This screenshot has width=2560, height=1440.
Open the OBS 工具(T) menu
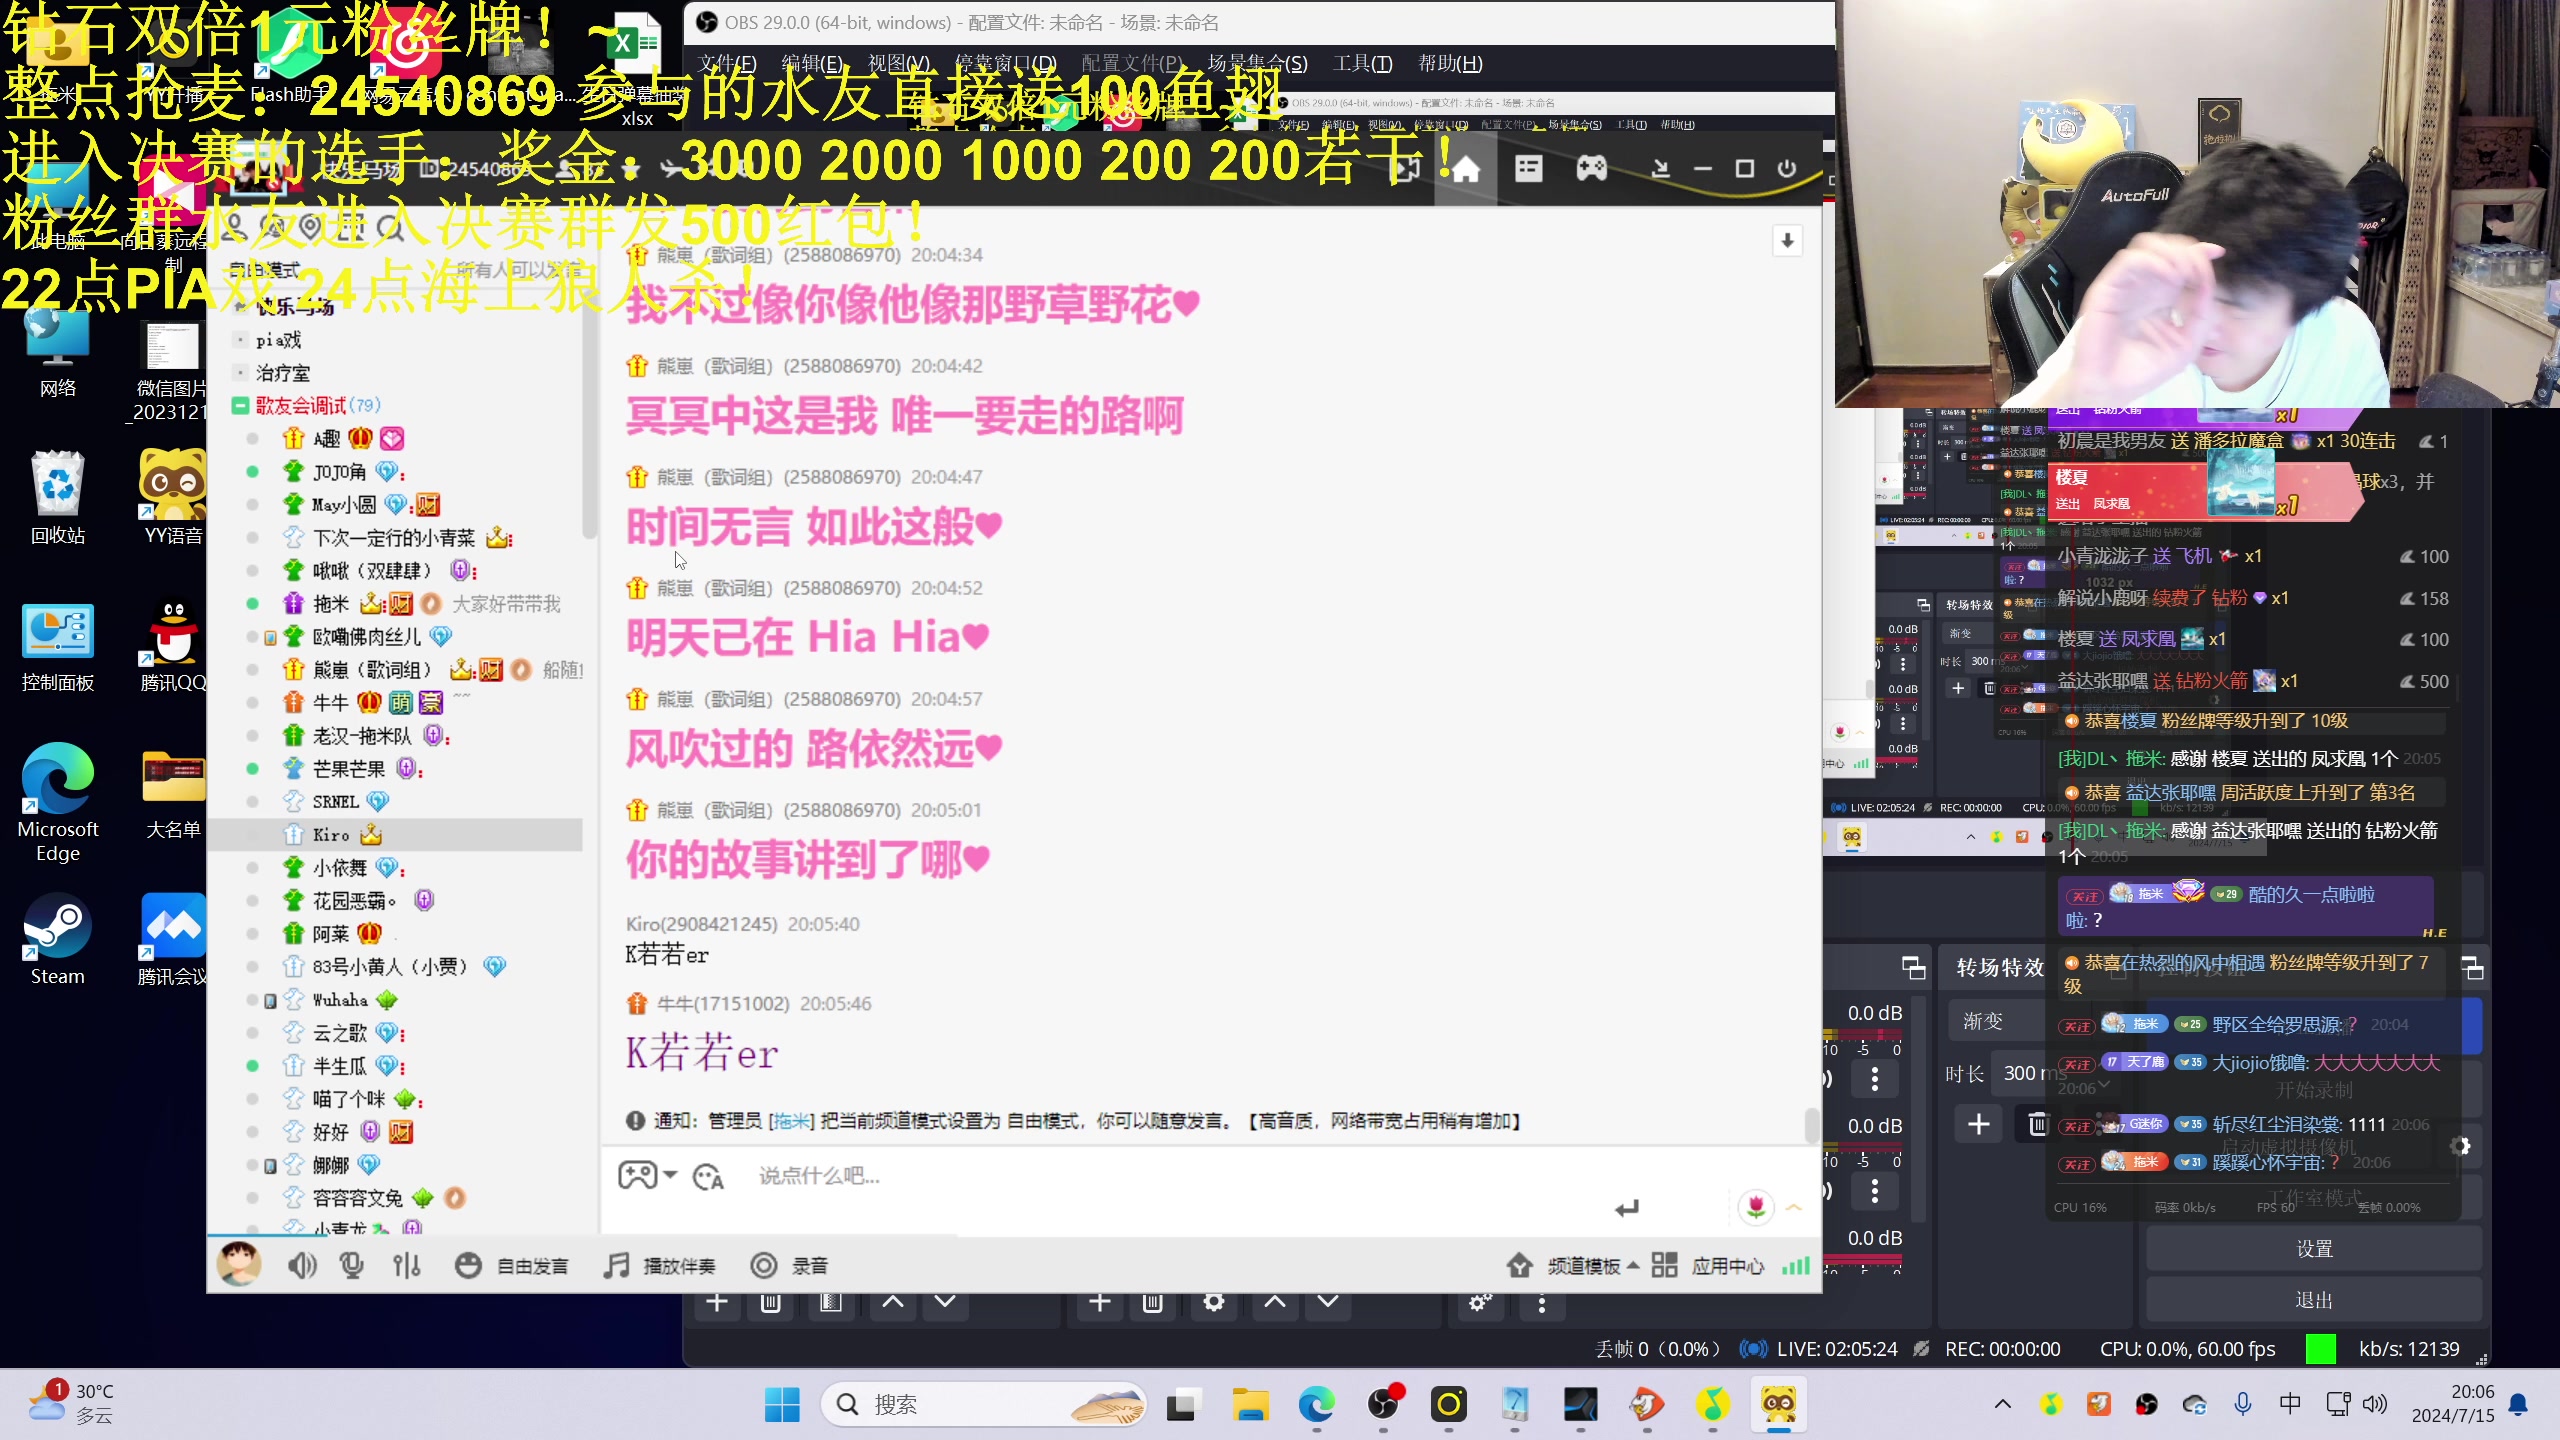pyautogui.click(x=1362, y=64)
